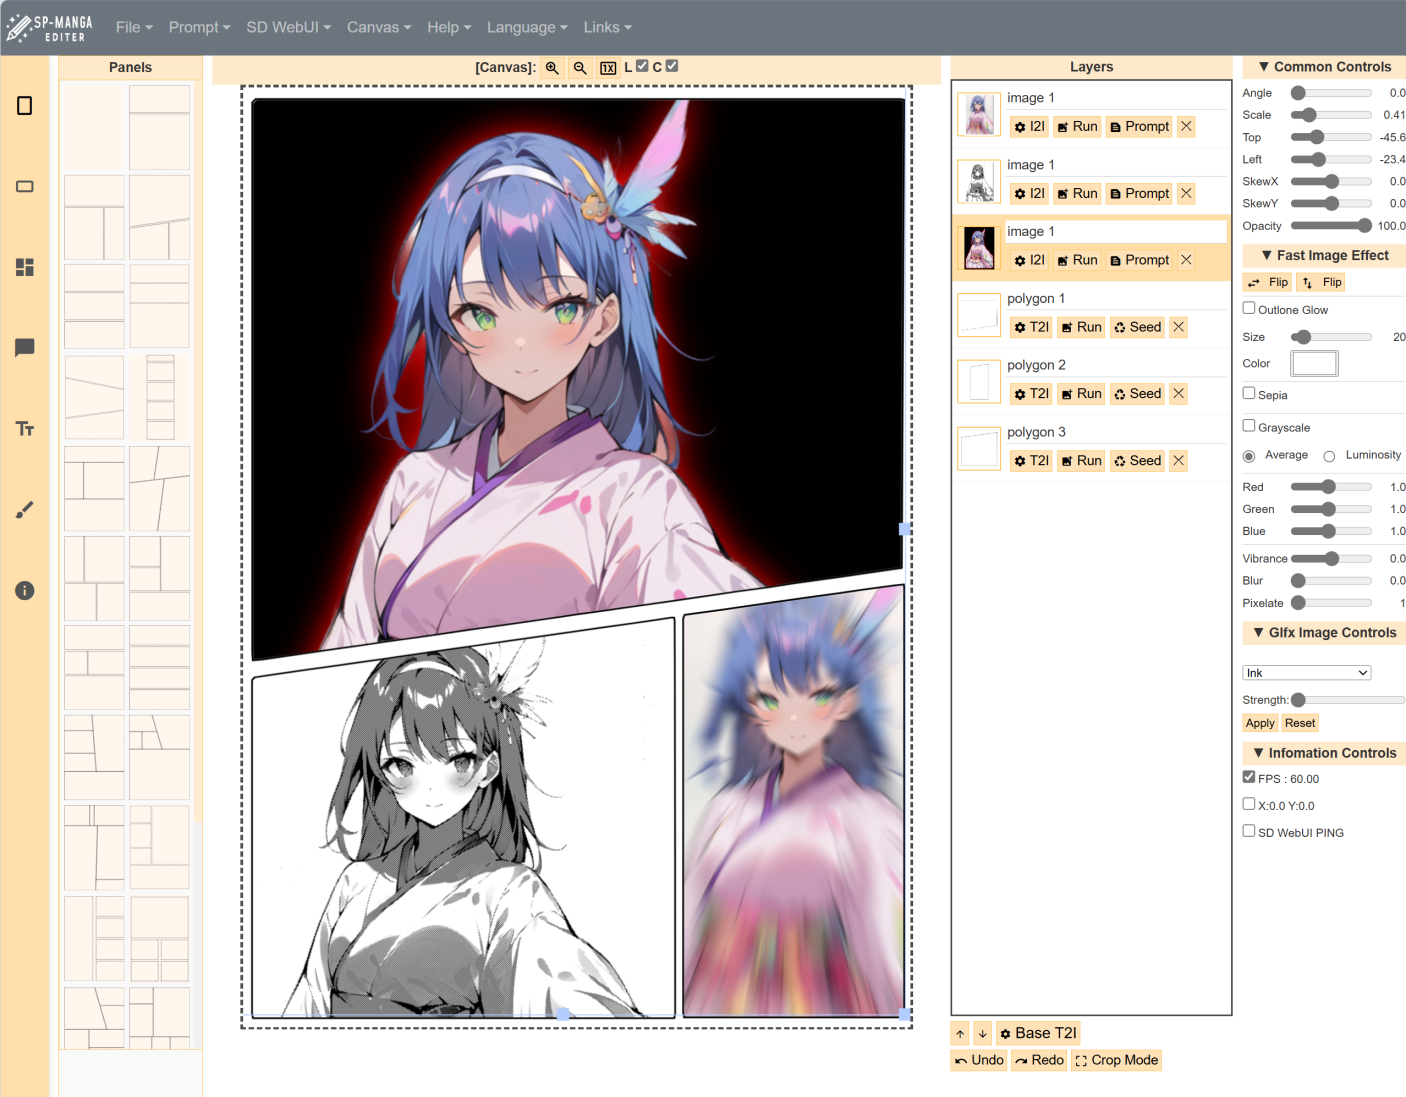Toggle the C checkbox in canvas toolbar
Screen dimensions: 1406x1097
672,67
